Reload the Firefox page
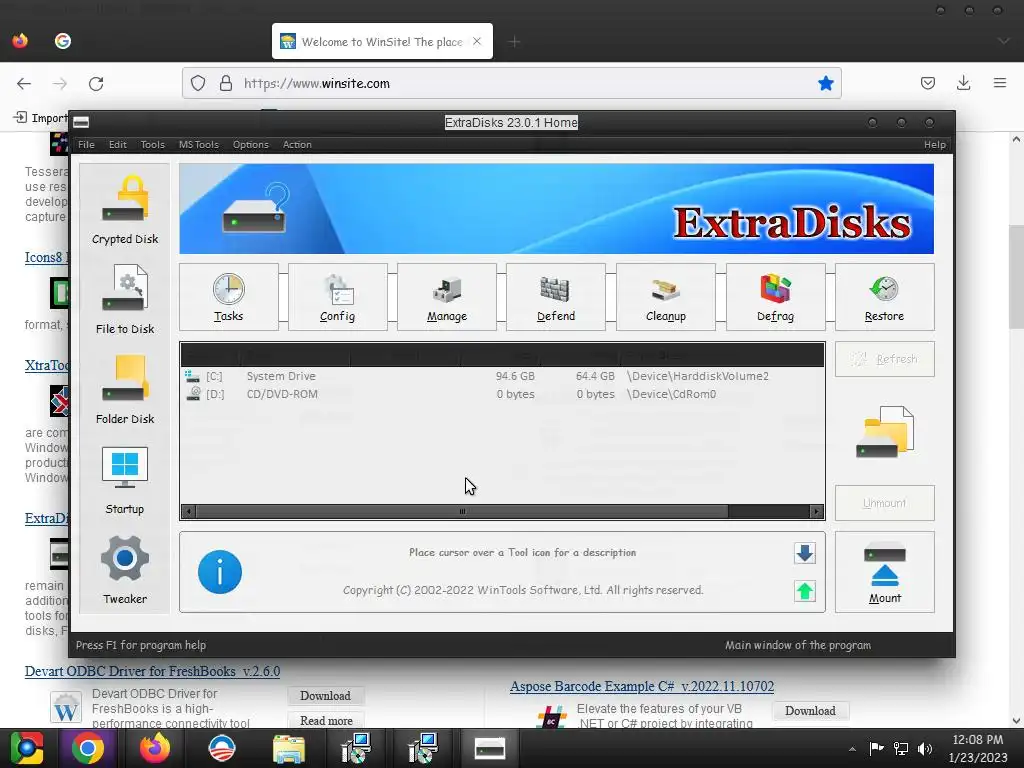This screenshot has width=1024, height=768. pos(96,84)
